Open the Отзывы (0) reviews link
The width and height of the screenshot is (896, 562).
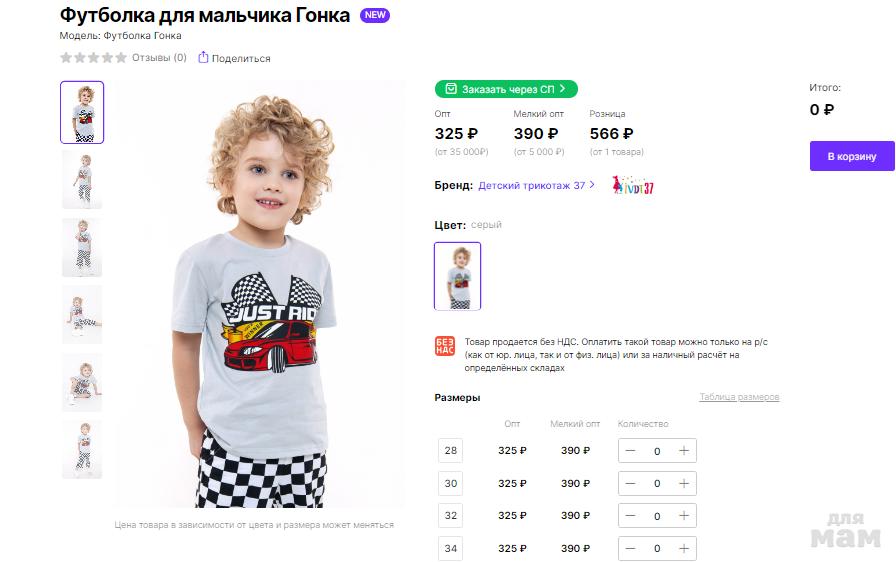[159, 58]
